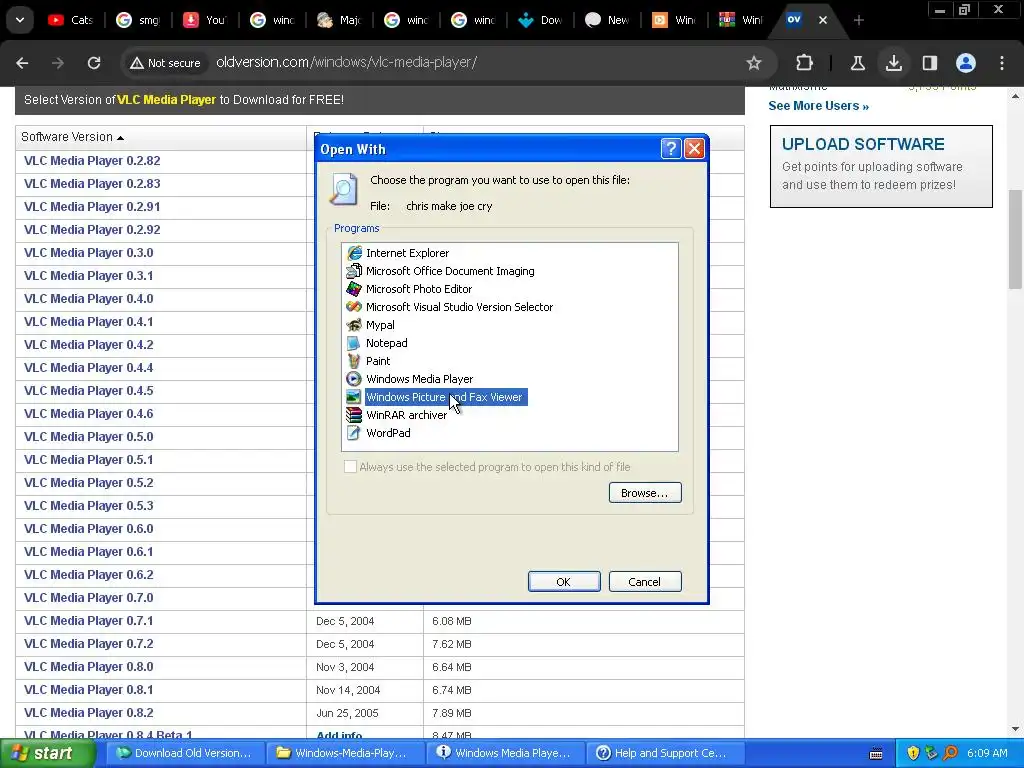This screenshot has width=1024, height=768.
Task: Click the Open With dialog help button
Action: pos(671,149)
